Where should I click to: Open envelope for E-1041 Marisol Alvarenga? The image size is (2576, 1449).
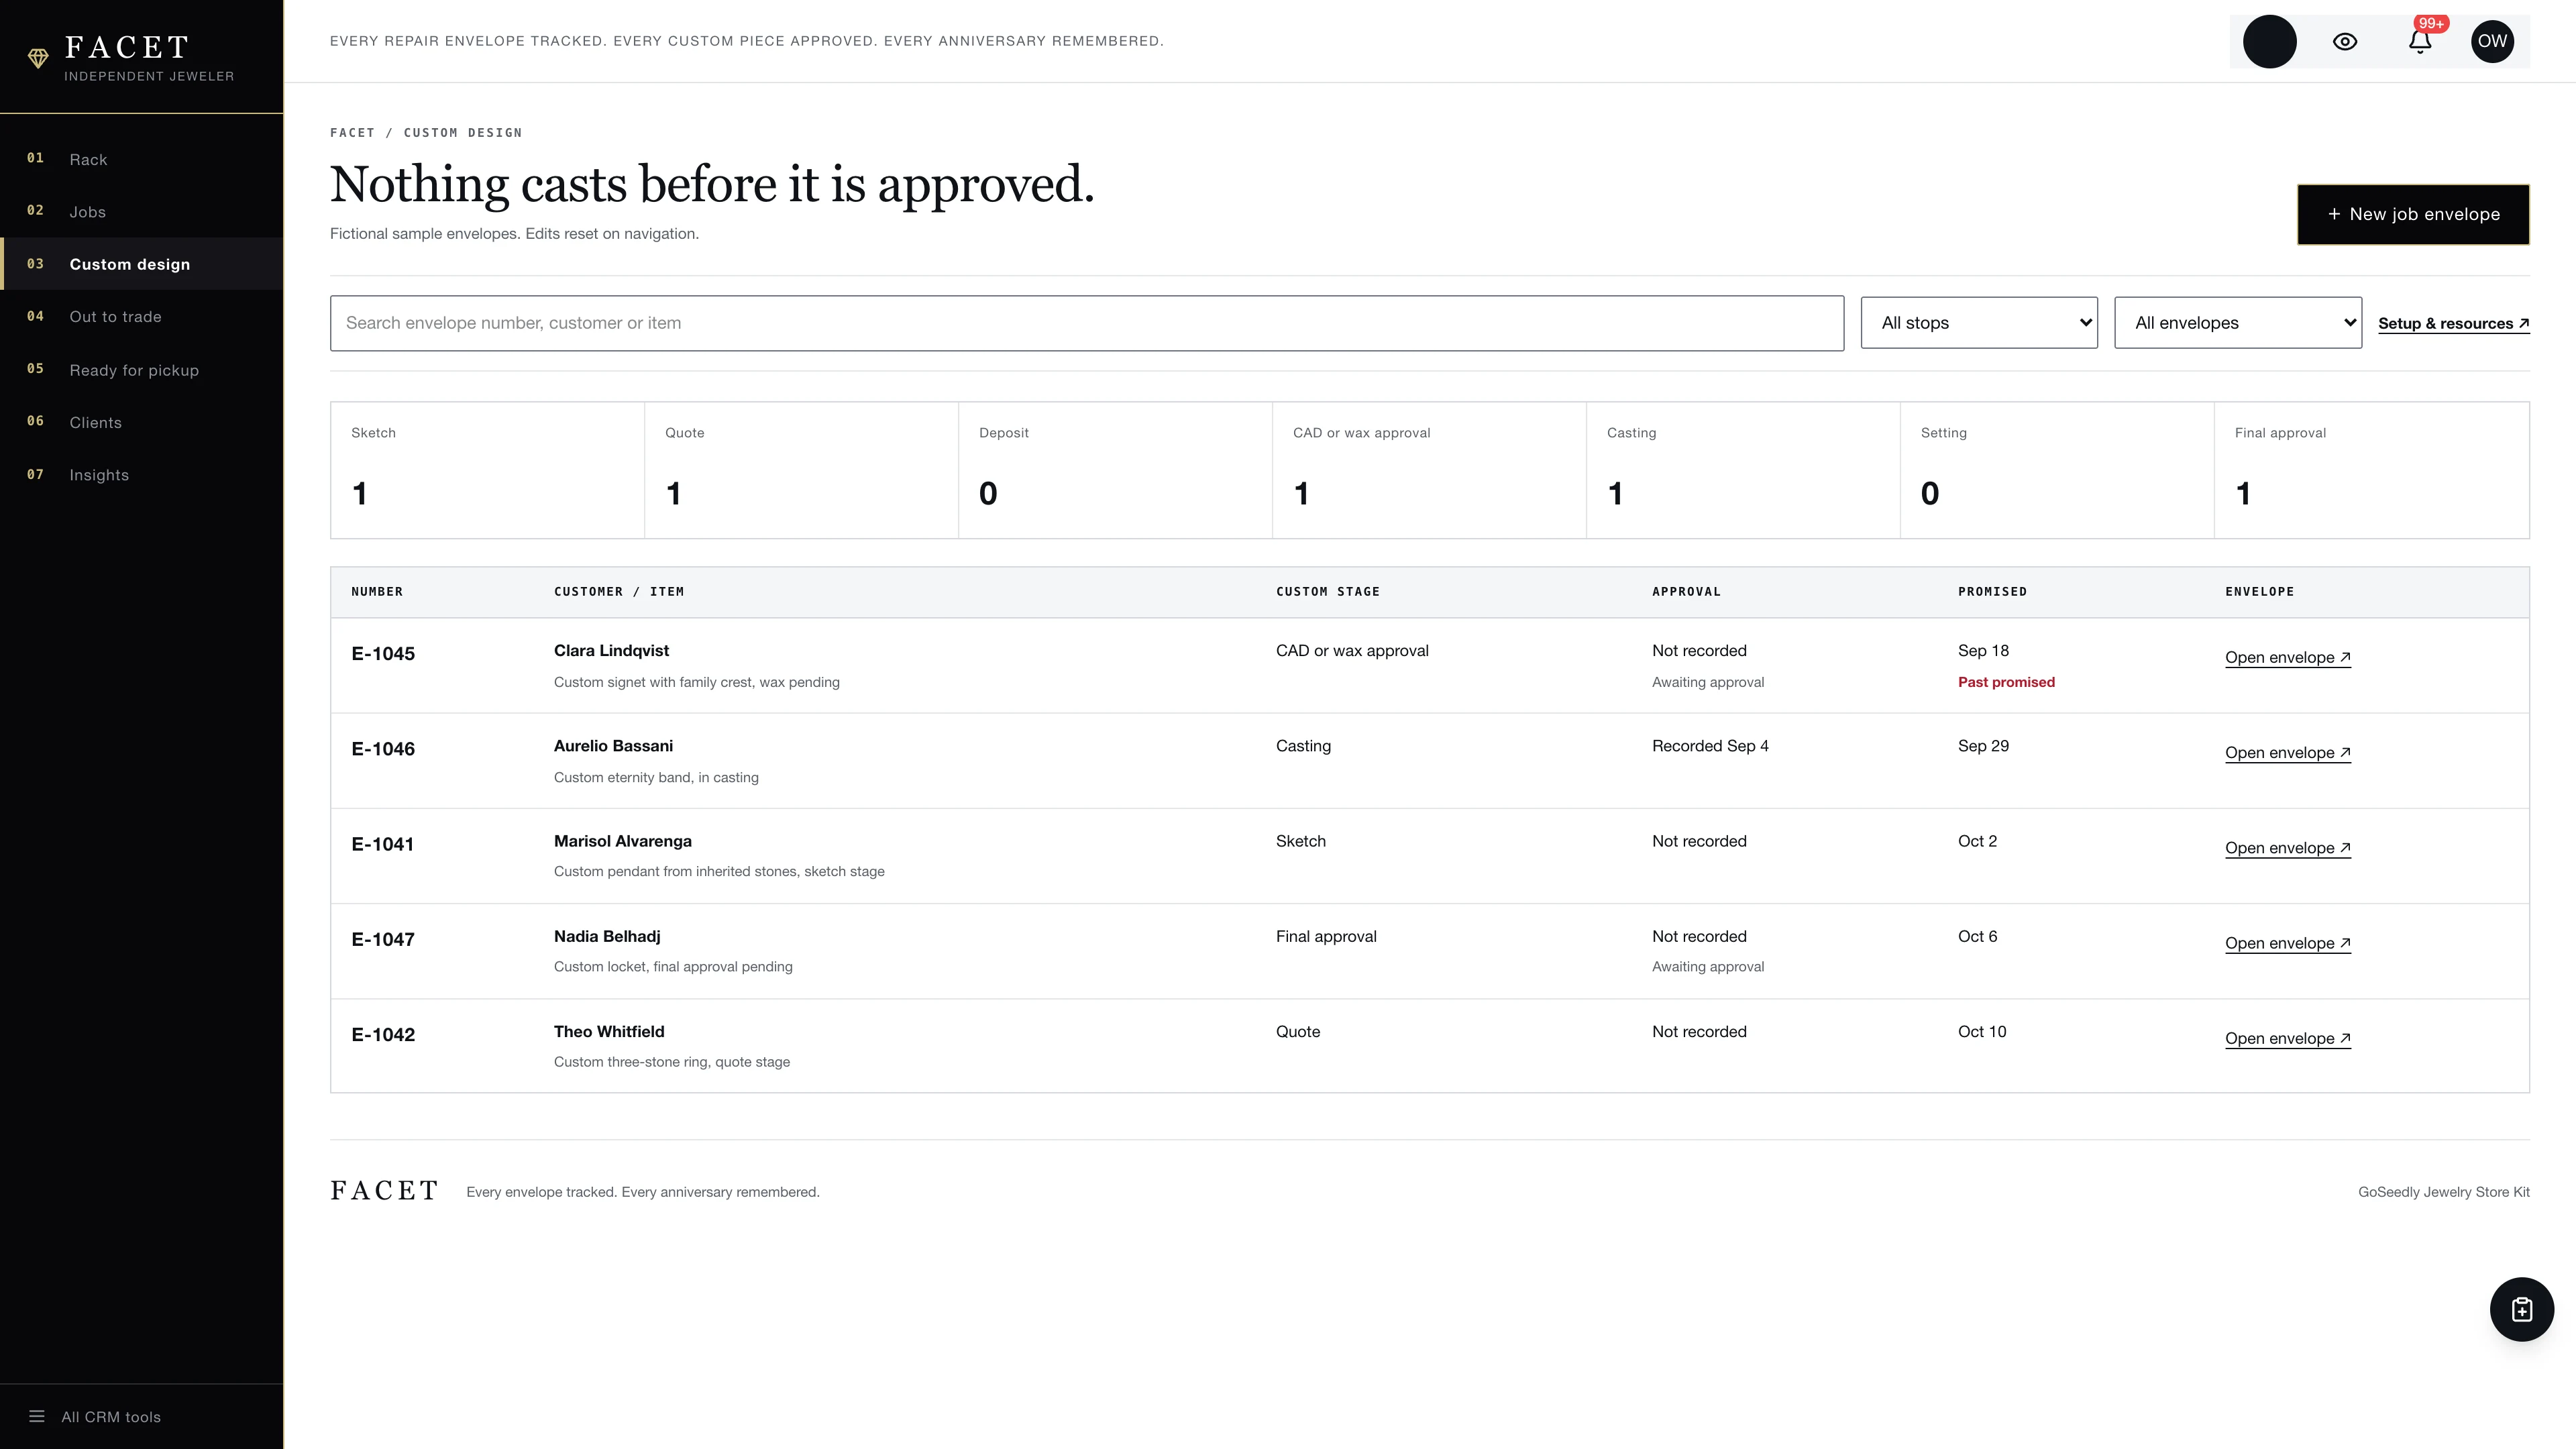click(2288, 848)
